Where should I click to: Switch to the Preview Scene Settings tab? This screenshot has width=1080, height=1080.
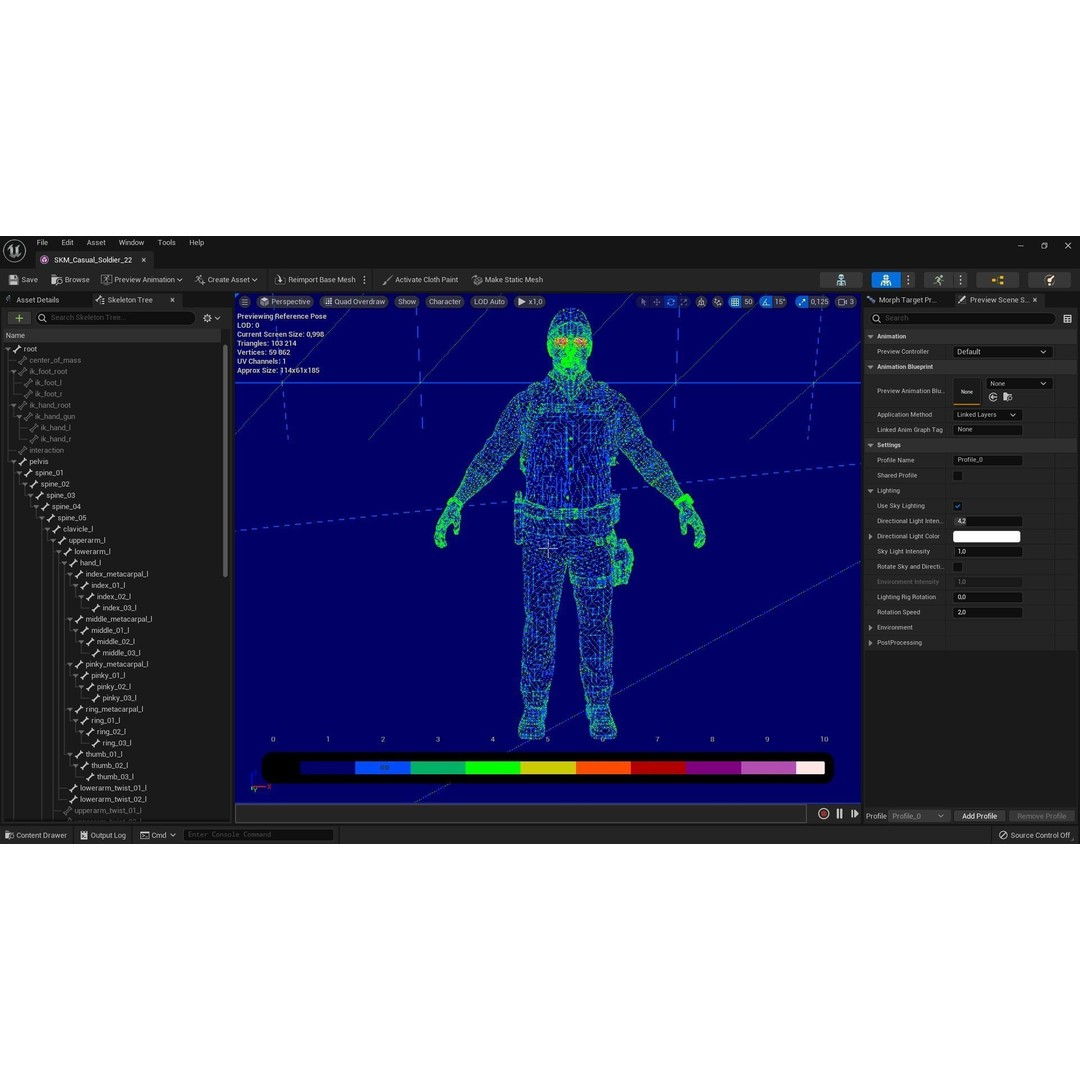[x=997, y=299]
